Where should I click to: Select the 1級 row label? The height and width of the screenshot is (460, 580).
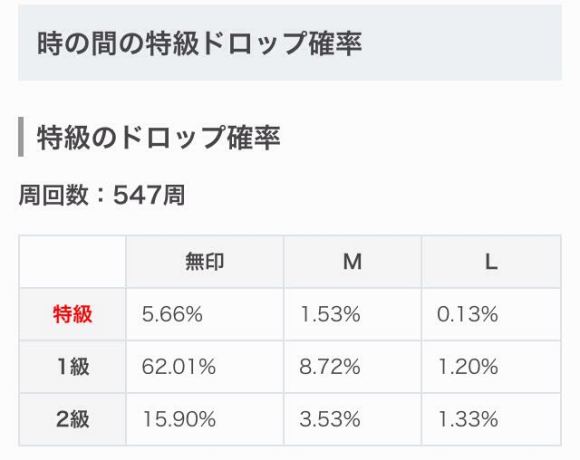[x=72, y=367]
